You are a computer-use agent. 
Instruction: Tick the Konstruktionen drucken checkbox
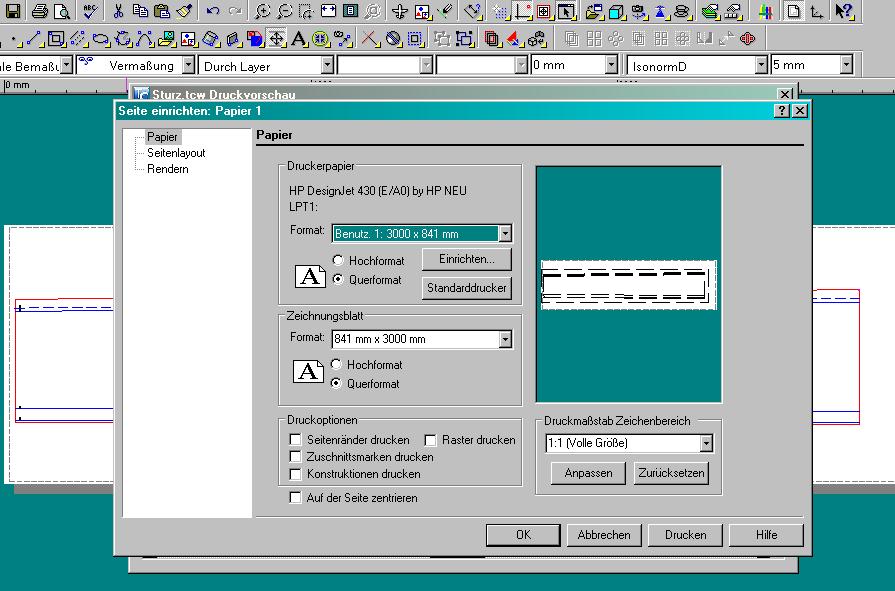295,474
